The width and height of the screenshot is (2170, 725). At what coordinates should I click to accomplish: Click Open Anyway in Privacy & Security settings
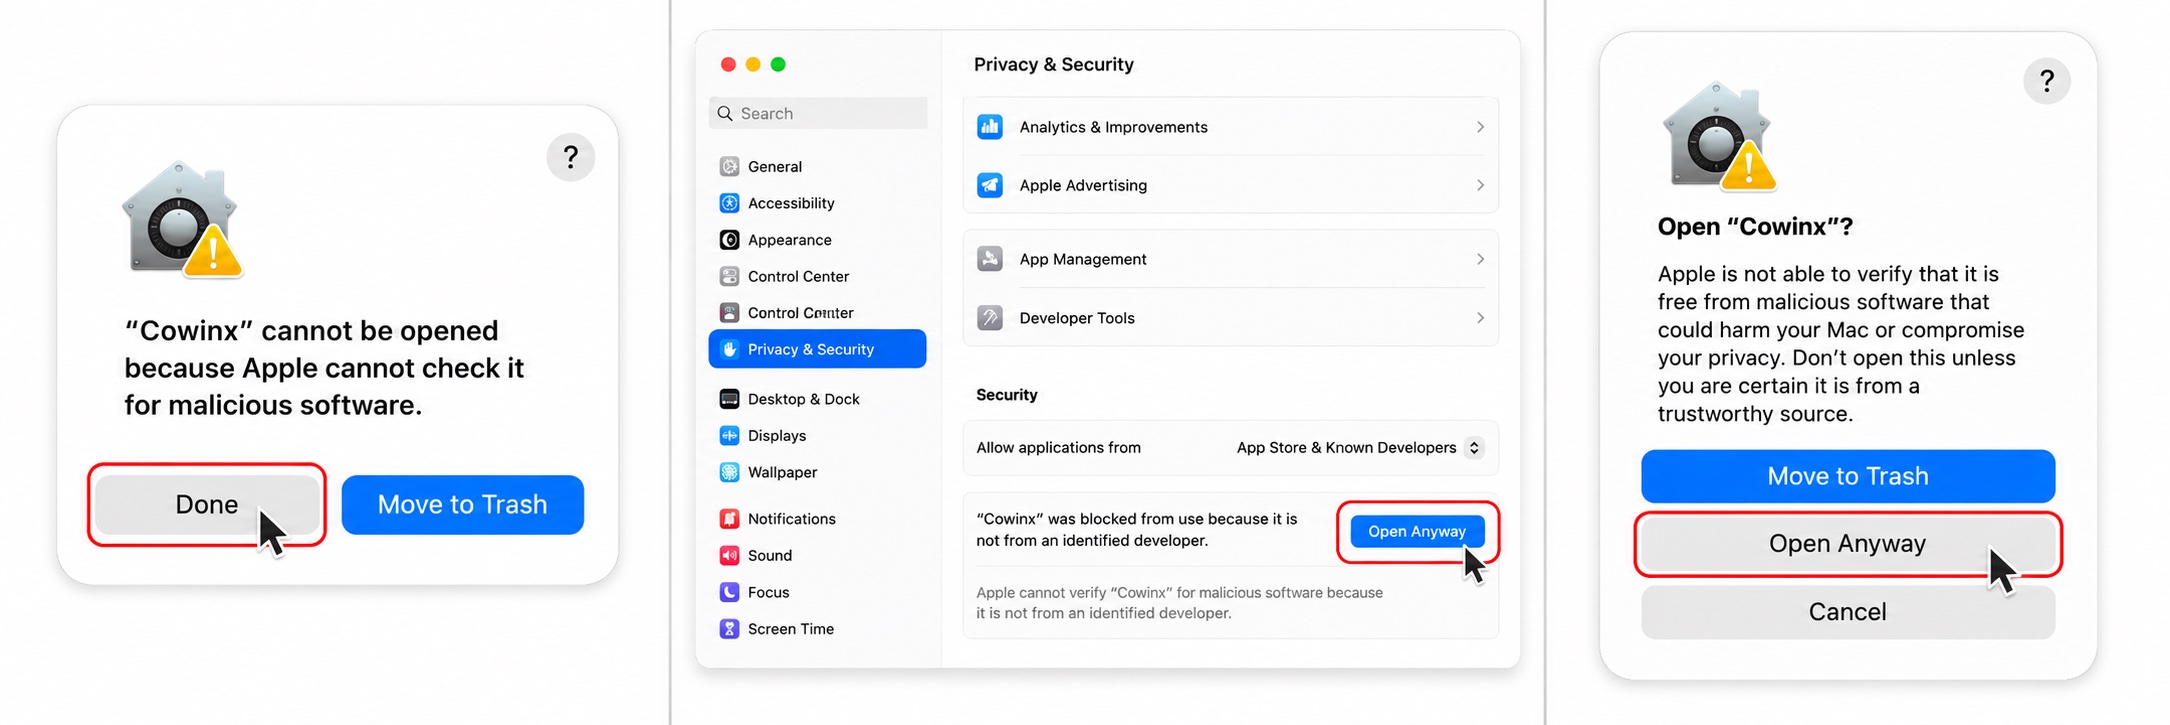(x=1416, y=531)
